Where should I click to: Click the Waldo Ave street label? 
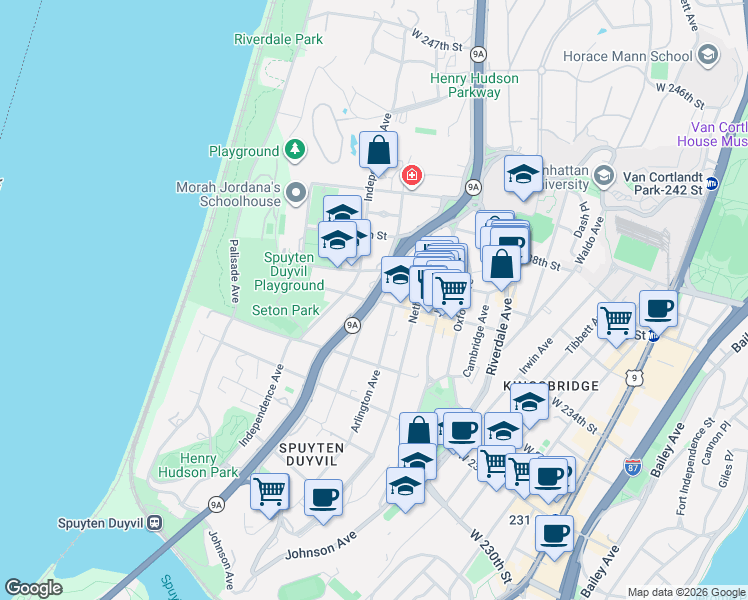click(x=590, y=240)
